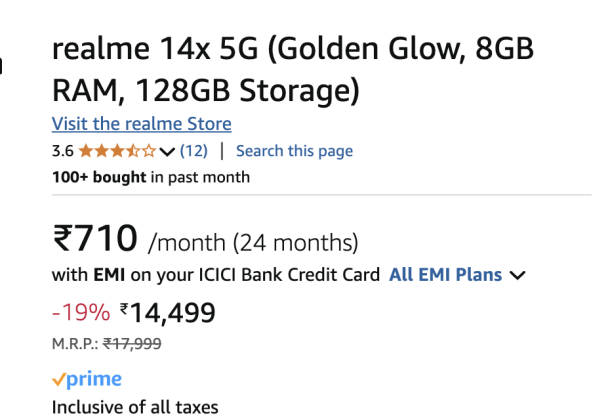Click the 24 months tenure text
This screenshot has width=610, height=420.
click(x=295, y=243)
